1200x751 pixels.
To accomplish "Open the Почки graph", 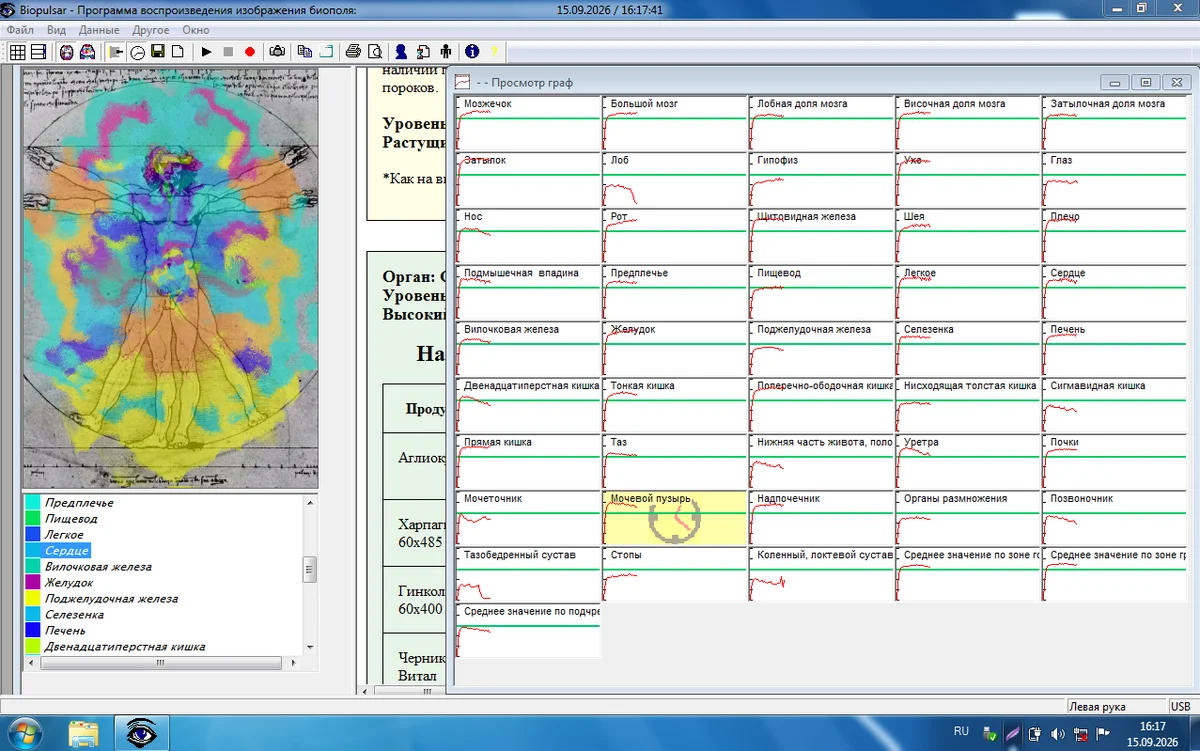I will tap(1114, 461).
